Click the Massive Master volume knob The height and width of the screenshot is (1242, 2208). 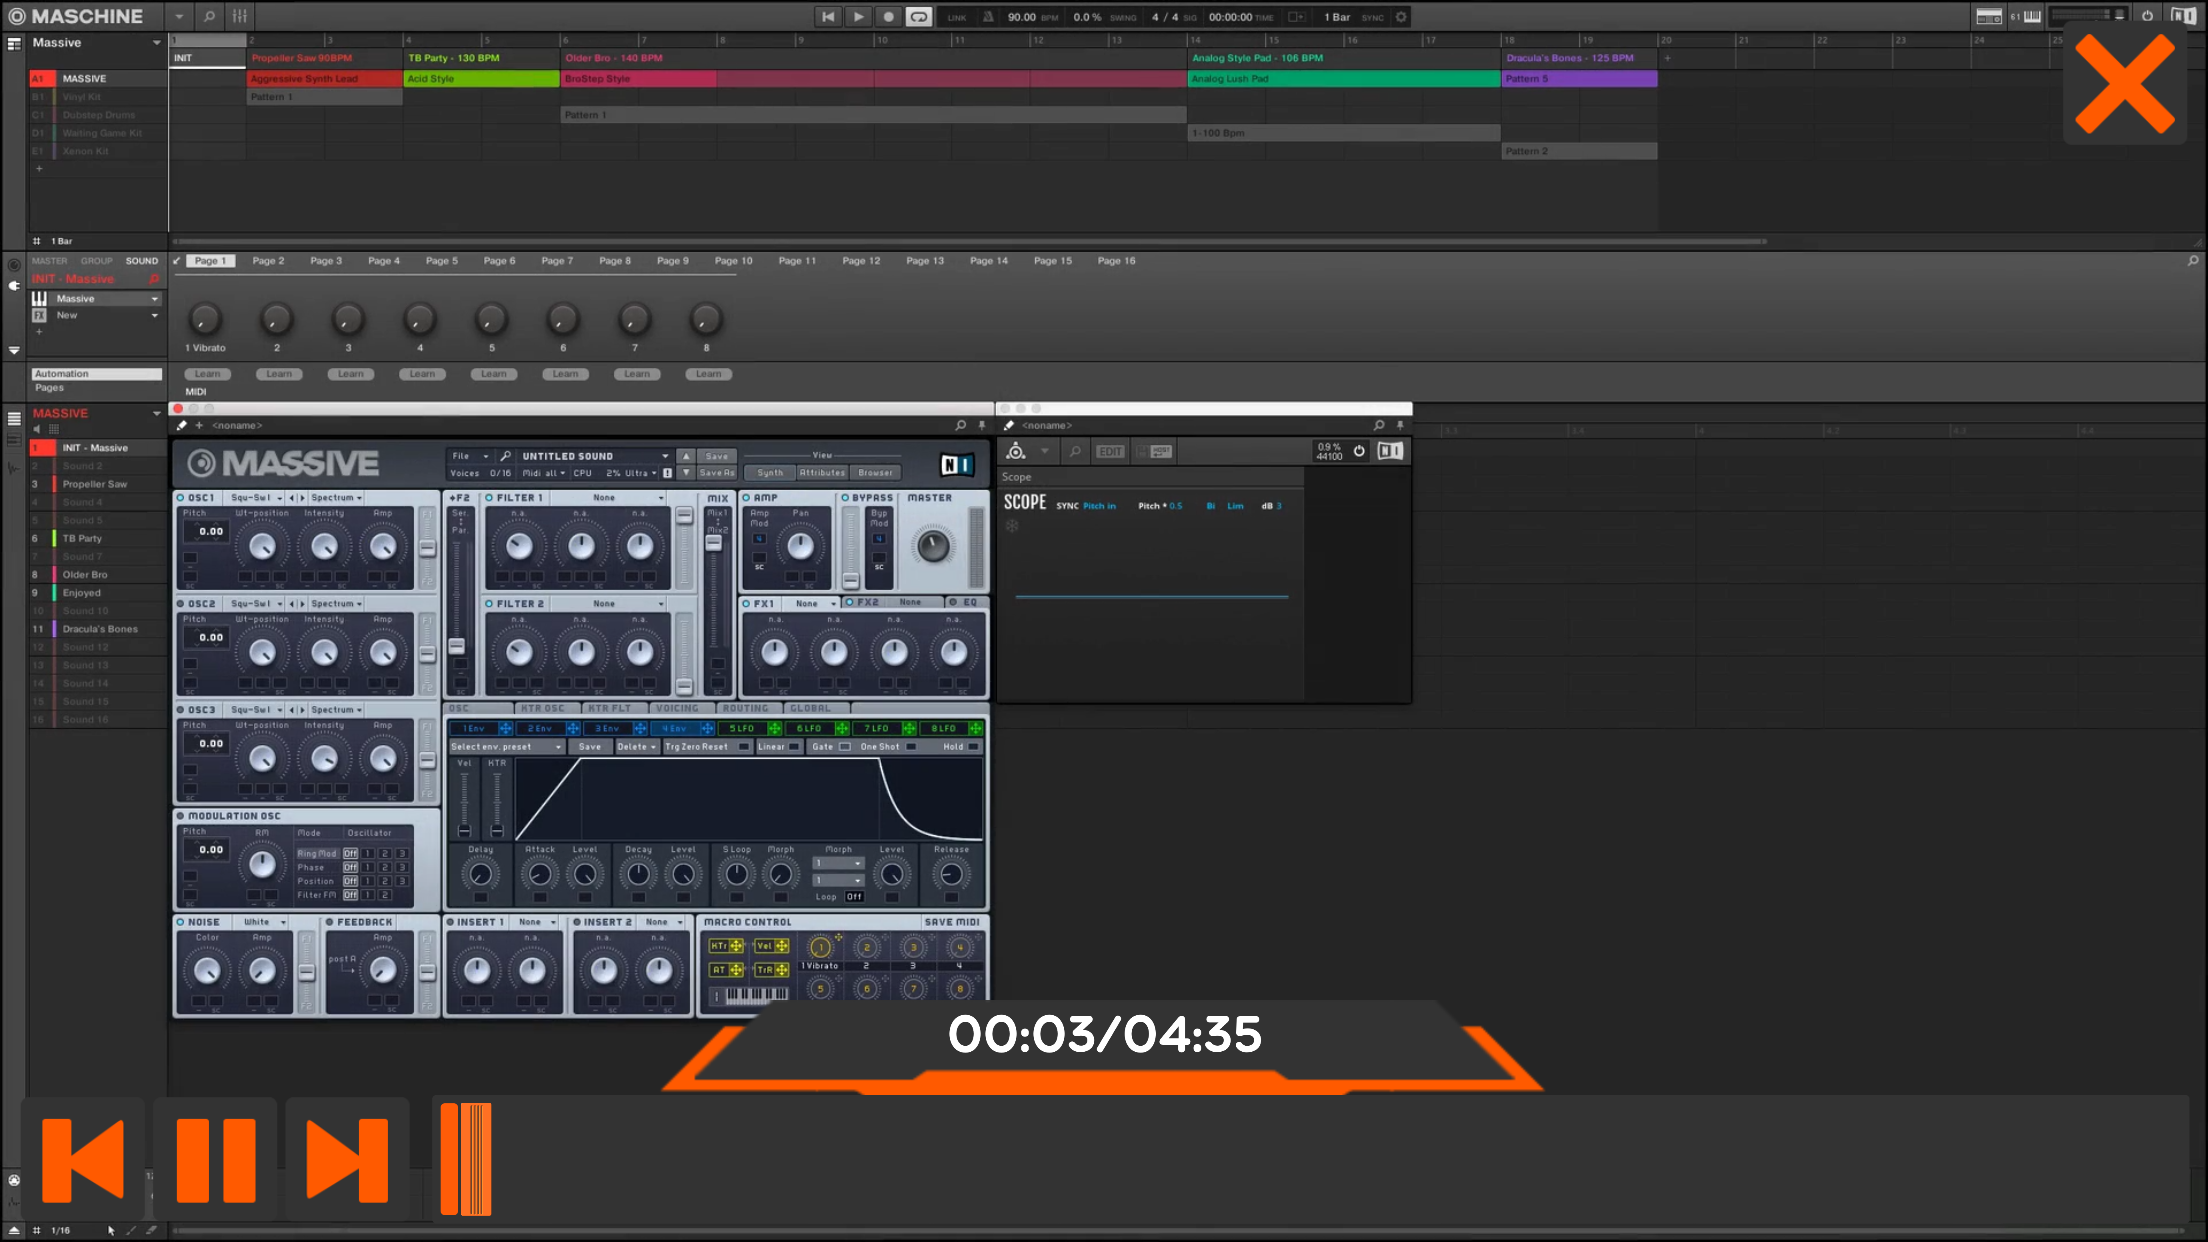[932, 546]
